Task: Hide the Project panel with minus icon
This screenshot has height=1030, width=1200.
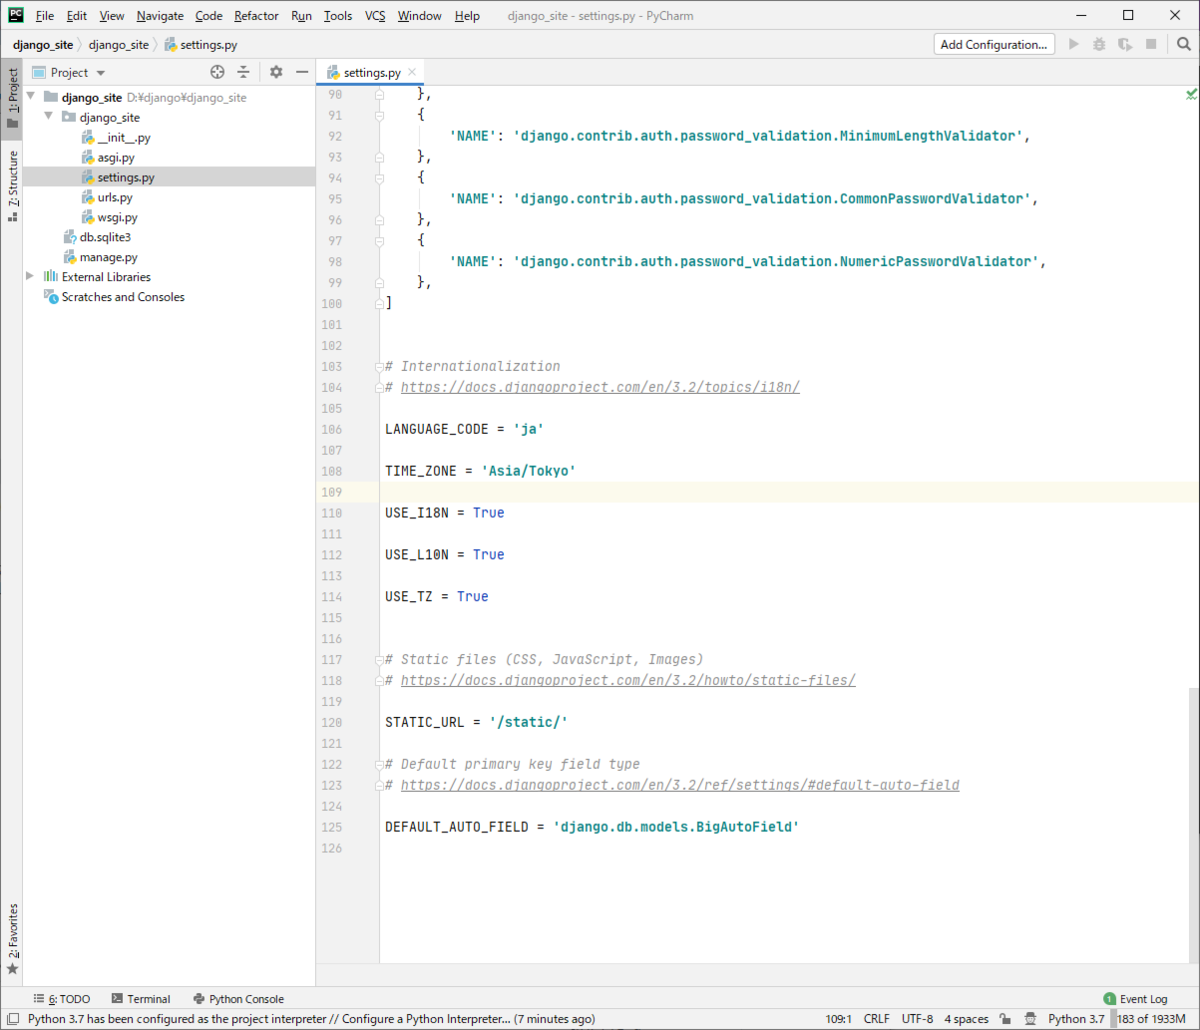Action: 301,72
